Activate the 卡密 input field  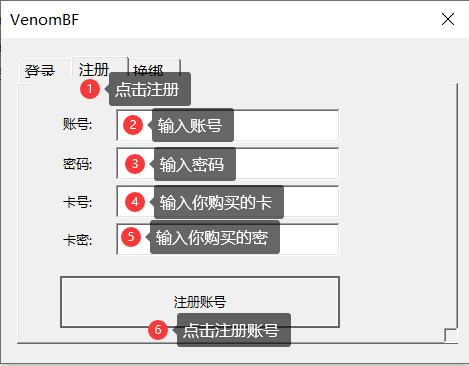228,239
